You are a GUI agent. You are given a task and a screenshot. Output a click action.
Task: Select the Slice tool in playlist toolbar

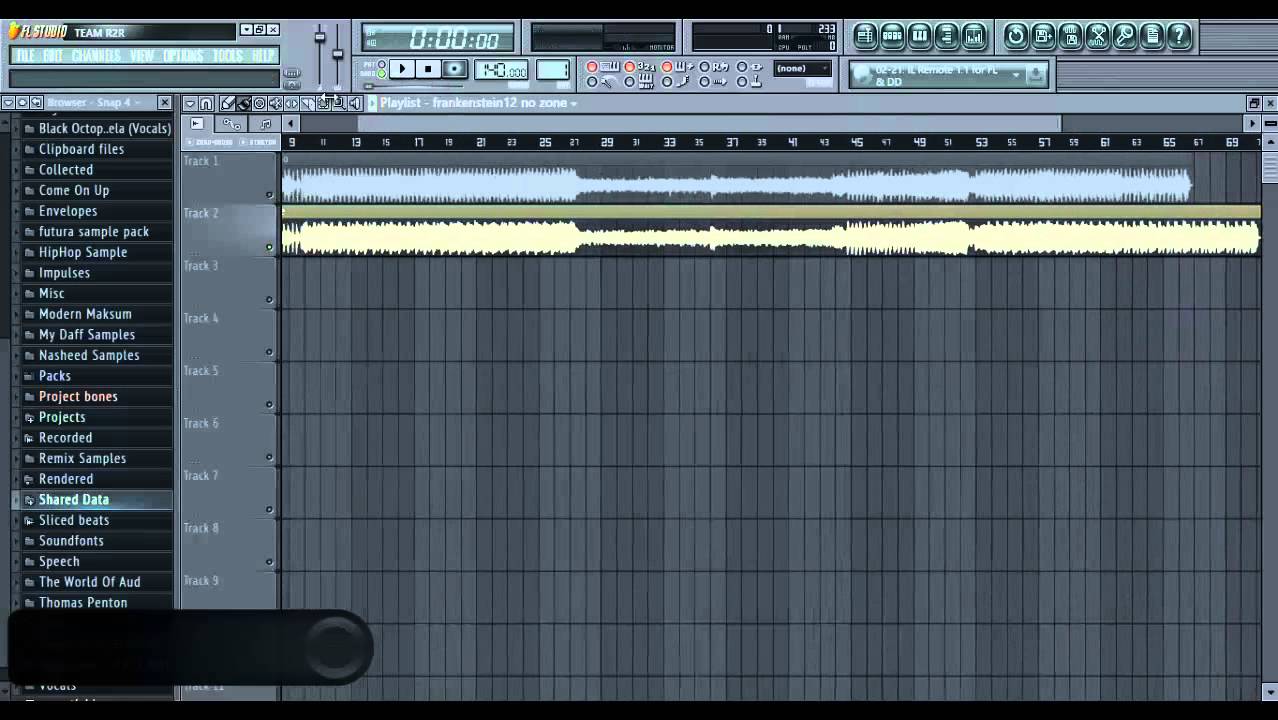(x=307, y=103)
